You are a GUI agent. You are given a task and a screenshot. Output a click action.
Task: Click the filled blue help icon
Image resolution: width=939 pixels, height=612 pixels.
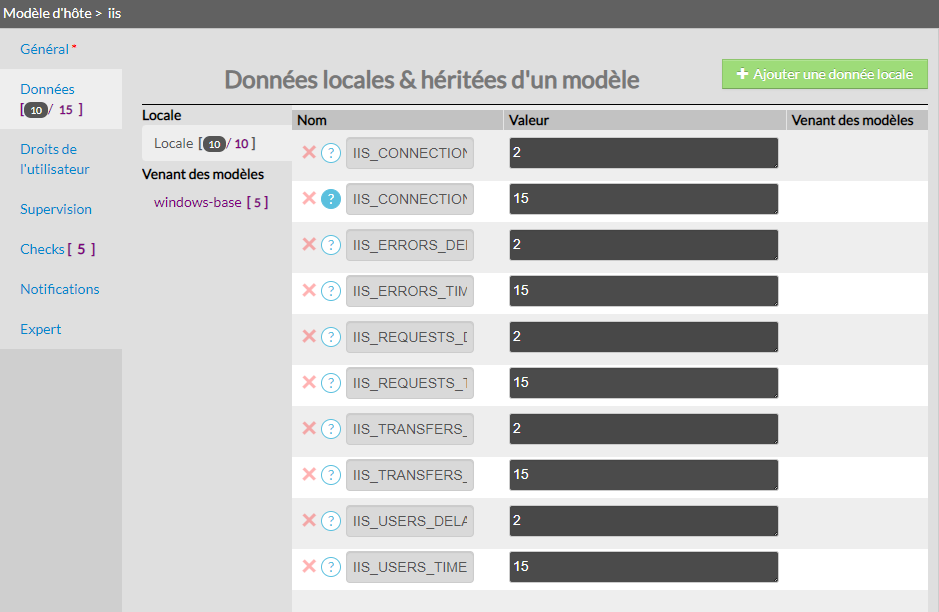click(331, 199)
